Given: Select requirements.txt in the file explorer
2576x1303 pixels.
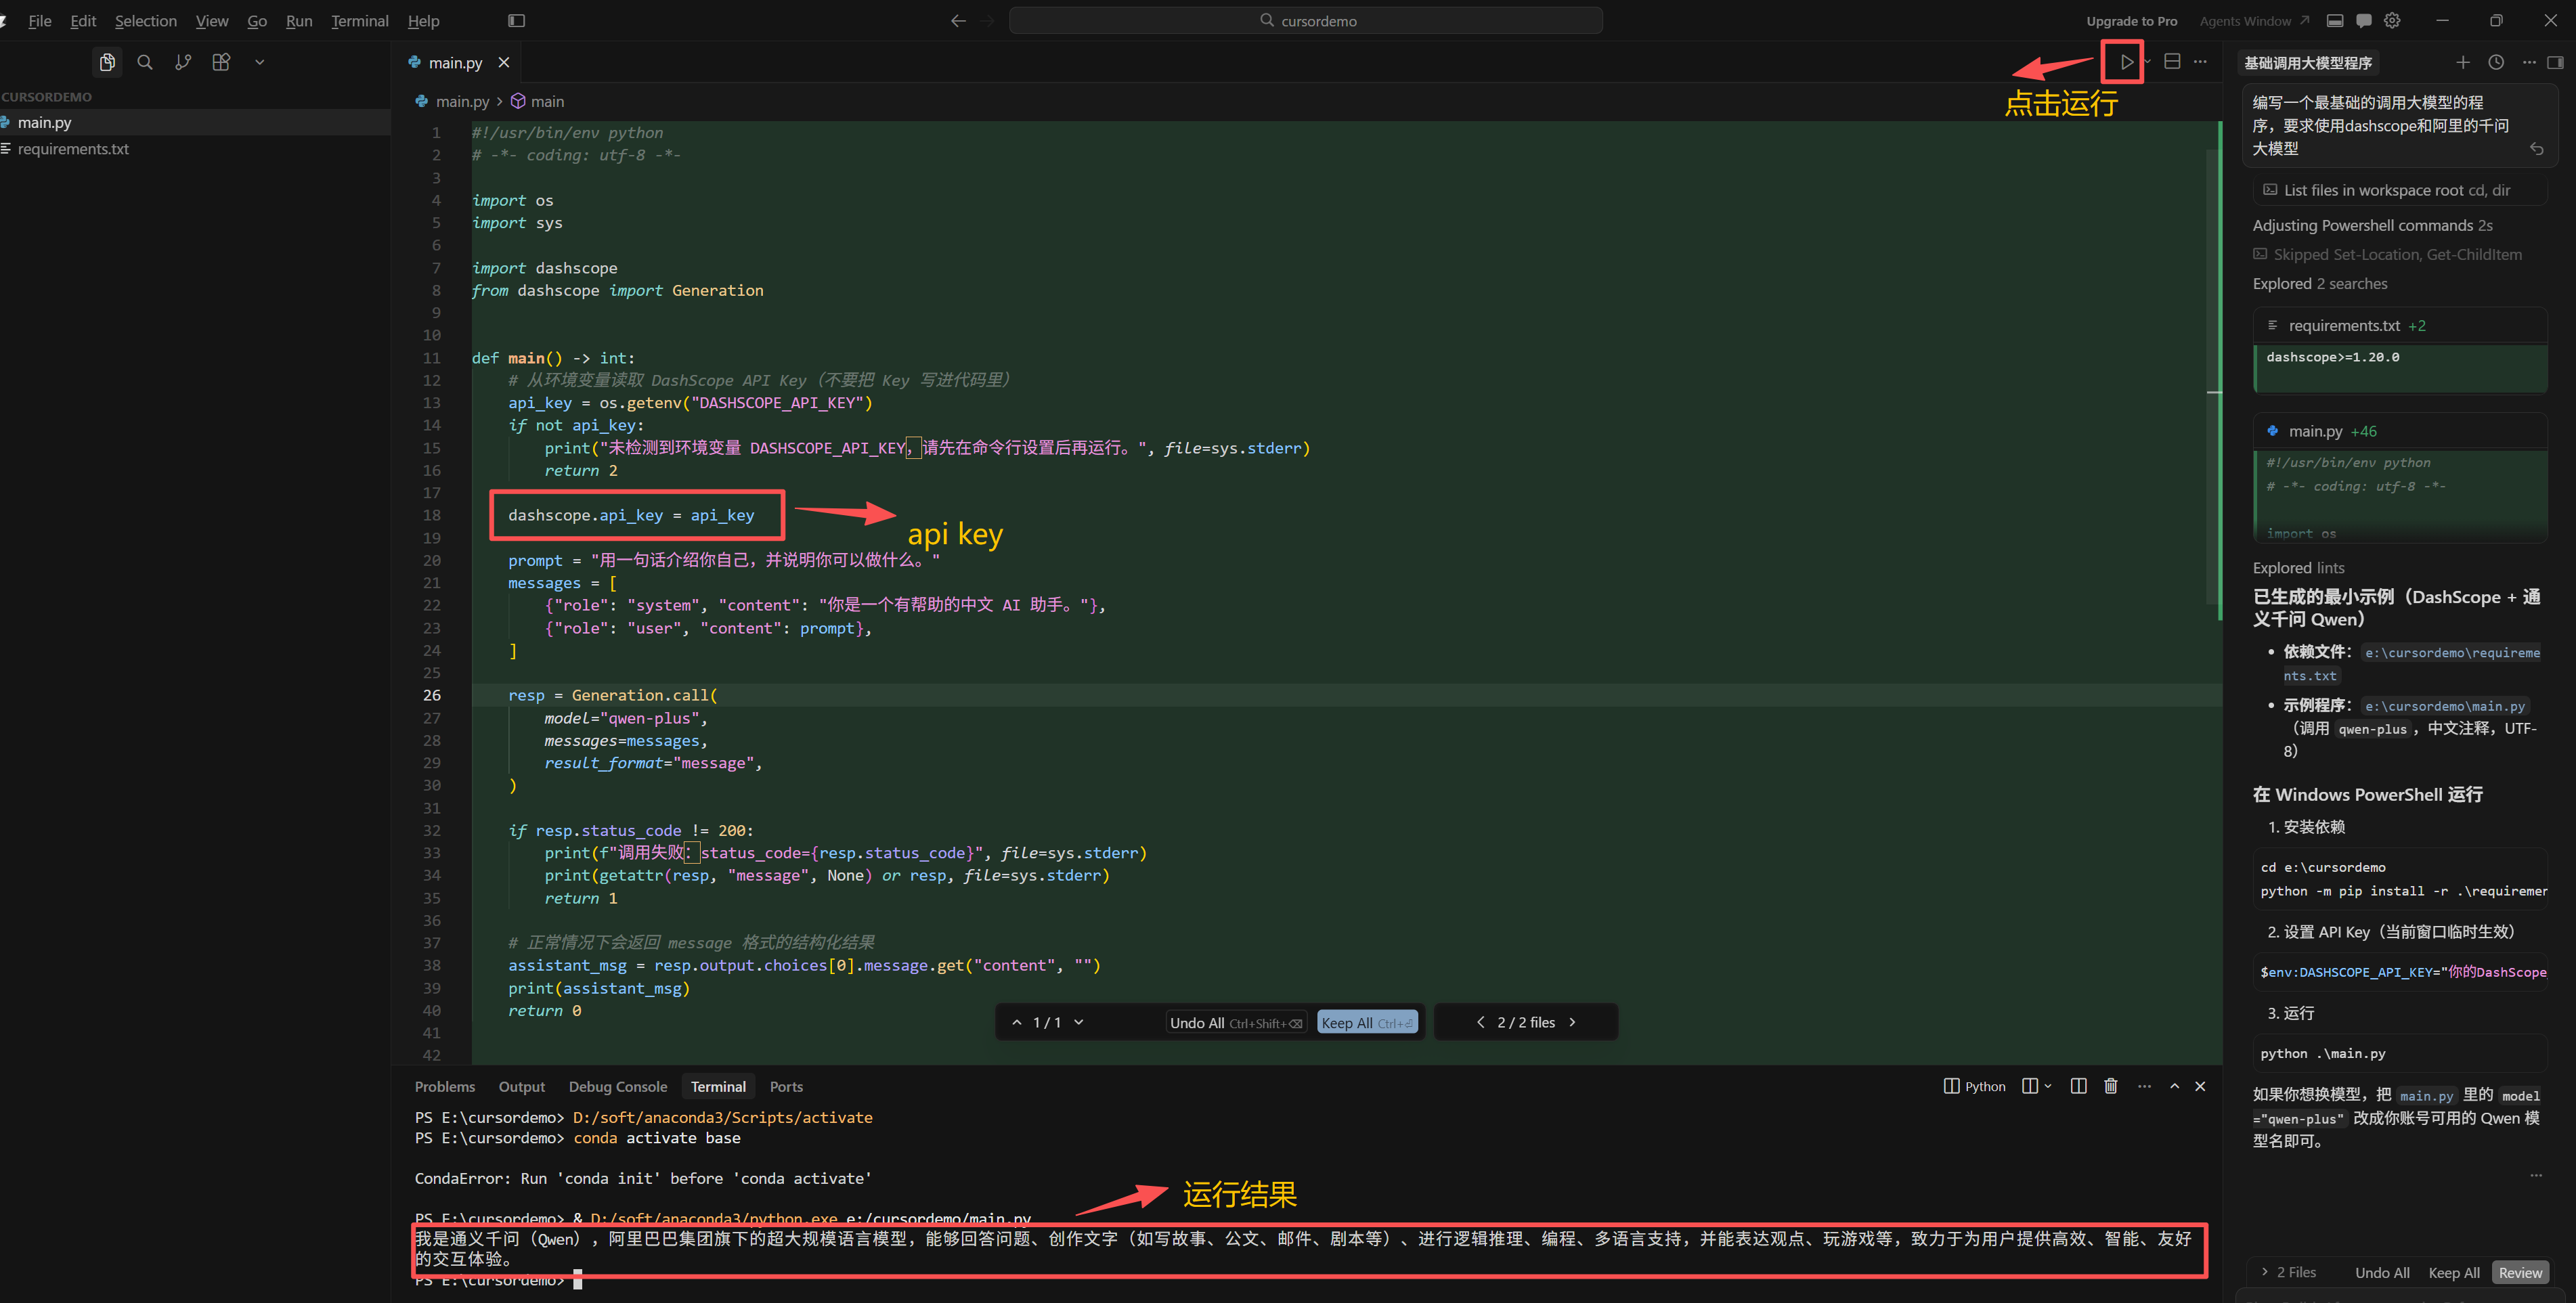Looking at the screenshot, I should tap(195, 149).
